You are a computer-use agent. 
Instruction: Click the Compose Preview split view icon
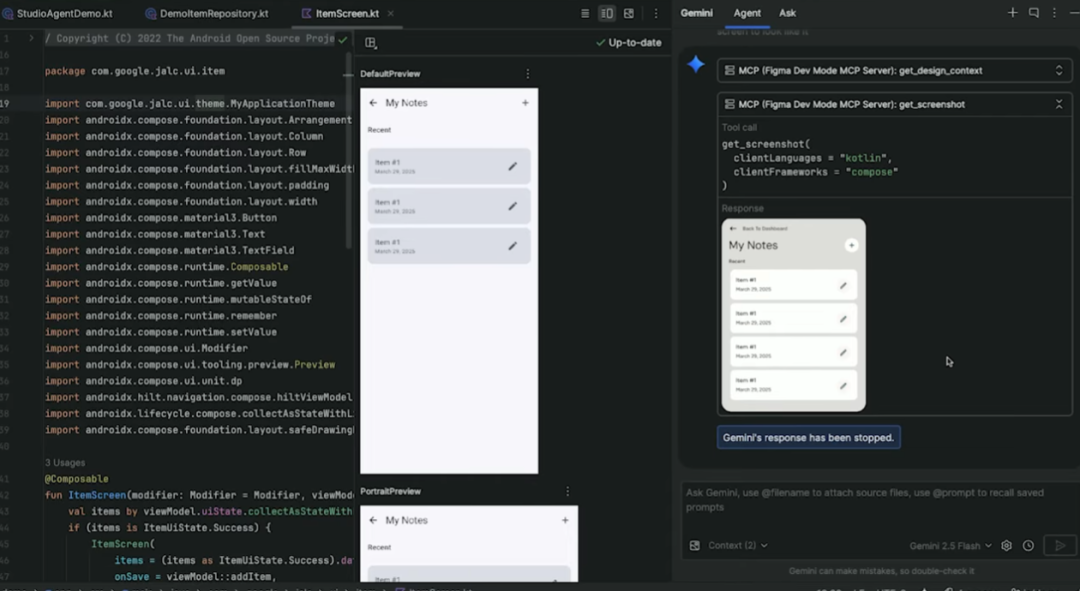pos(608,13)
